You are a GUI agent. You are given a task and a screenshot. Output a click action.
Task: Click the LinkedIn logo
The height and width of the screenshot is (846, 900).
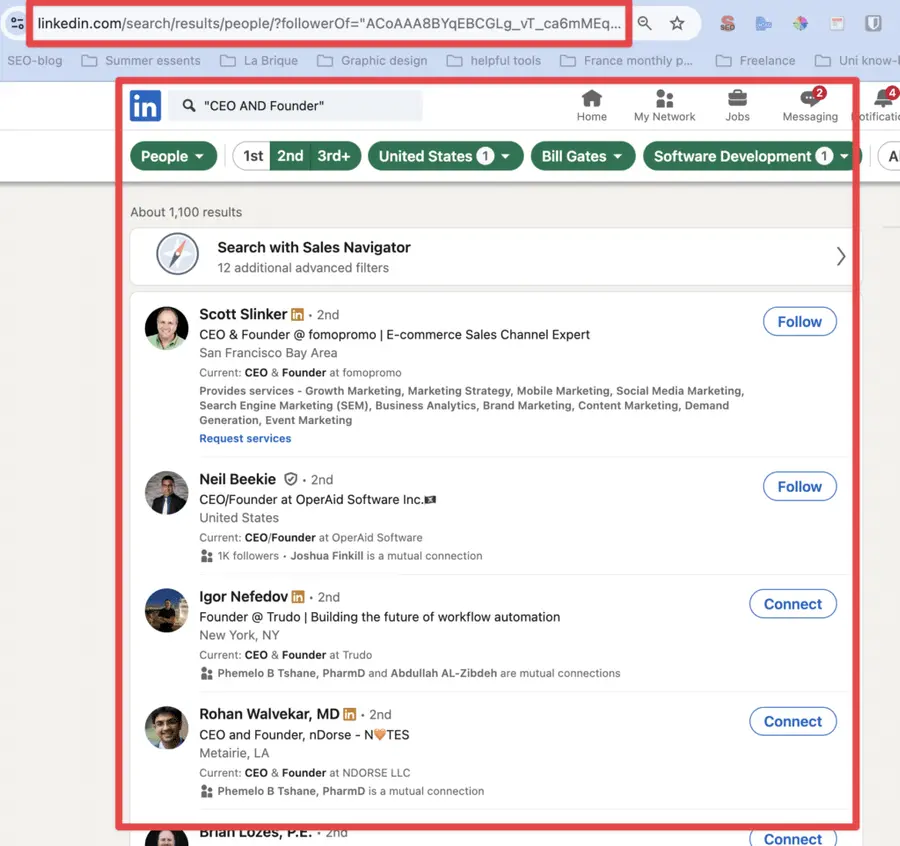[145, 106]
